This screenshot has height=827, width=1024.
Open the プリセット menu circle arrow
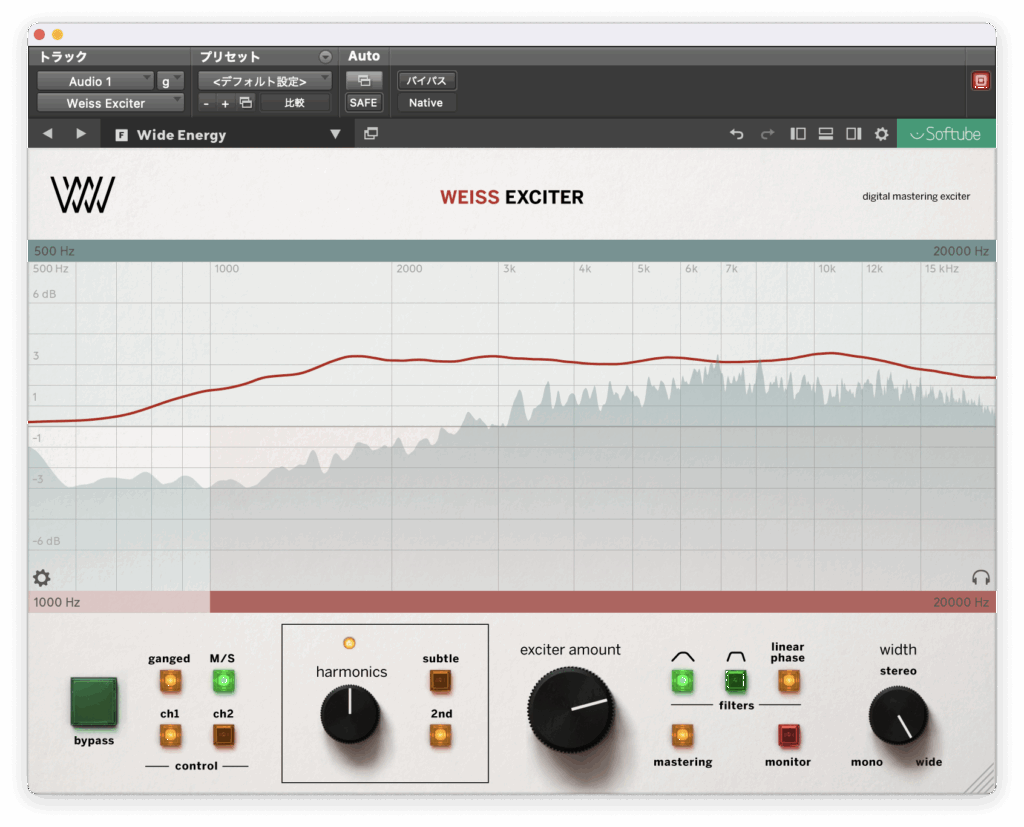[325, 57]
